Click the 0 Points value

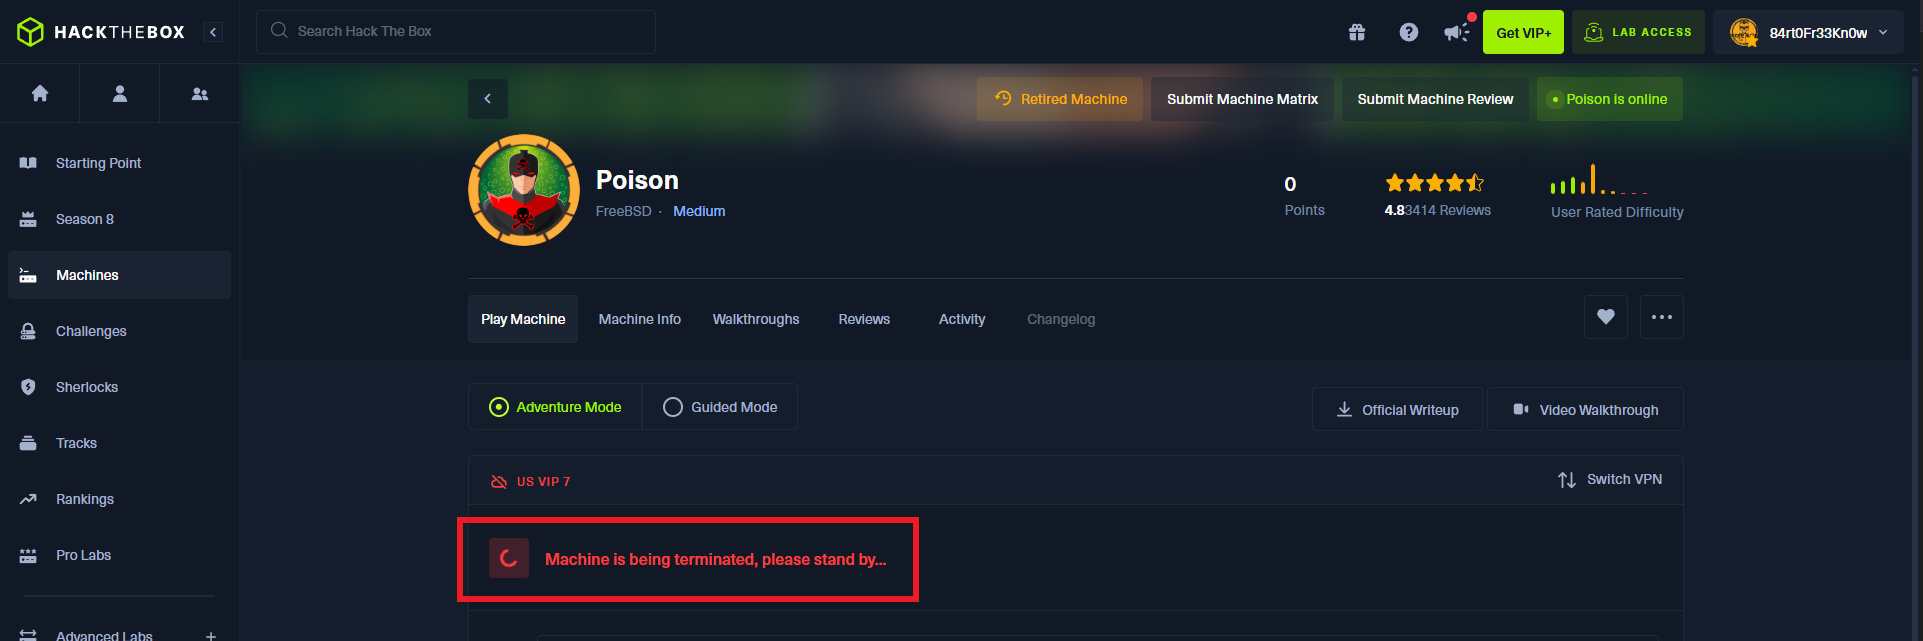(1290, 184)
